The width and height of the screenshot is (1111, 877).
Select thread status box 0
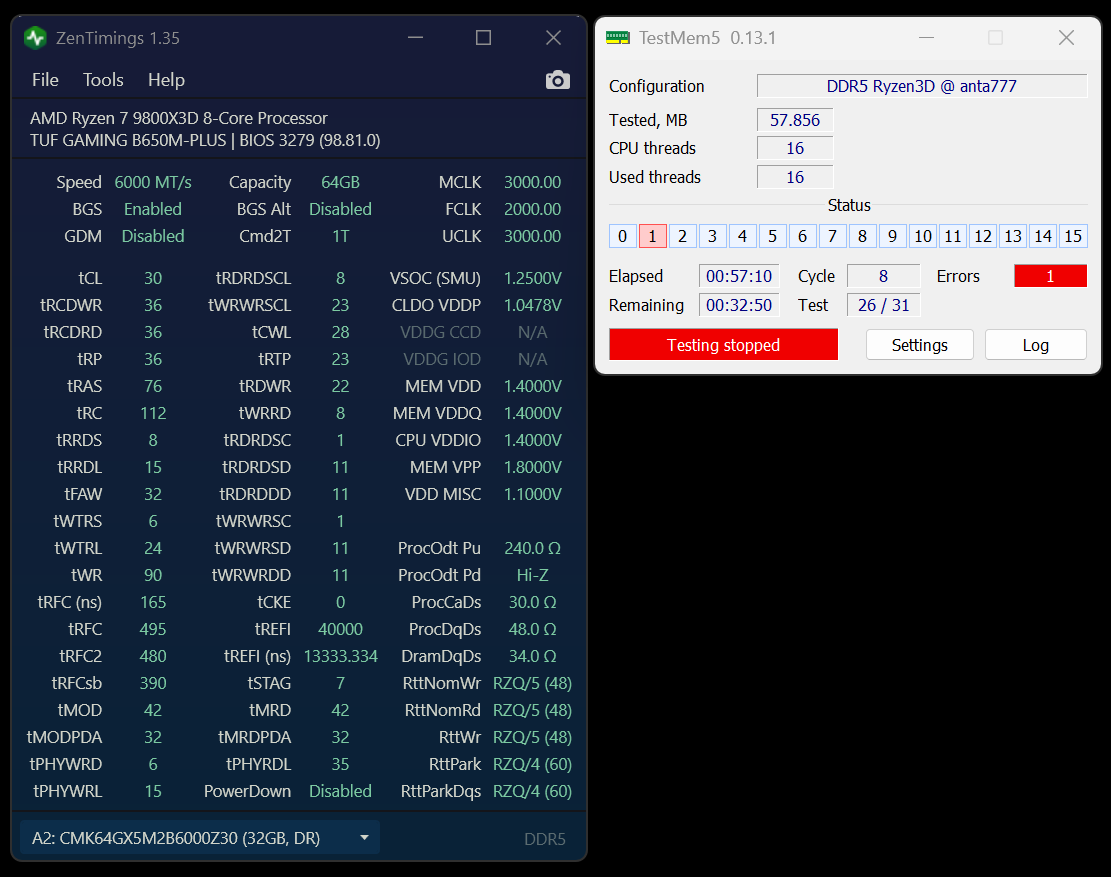622,236
